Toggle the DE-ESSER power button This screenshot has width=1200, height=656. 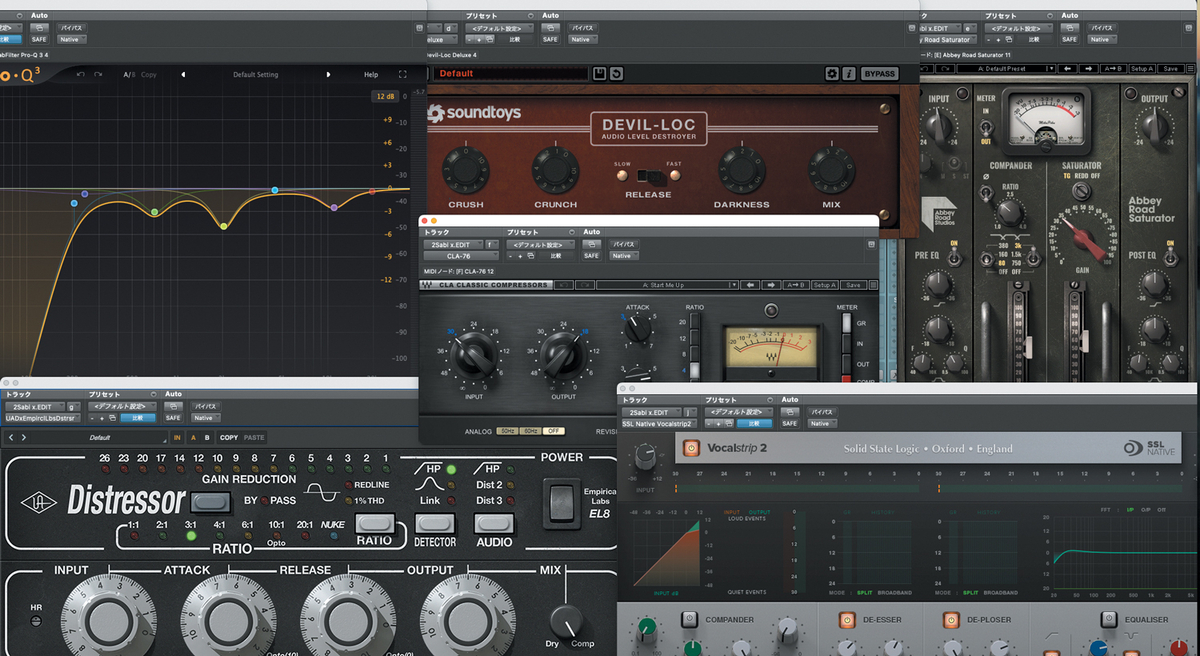point(846,620)
